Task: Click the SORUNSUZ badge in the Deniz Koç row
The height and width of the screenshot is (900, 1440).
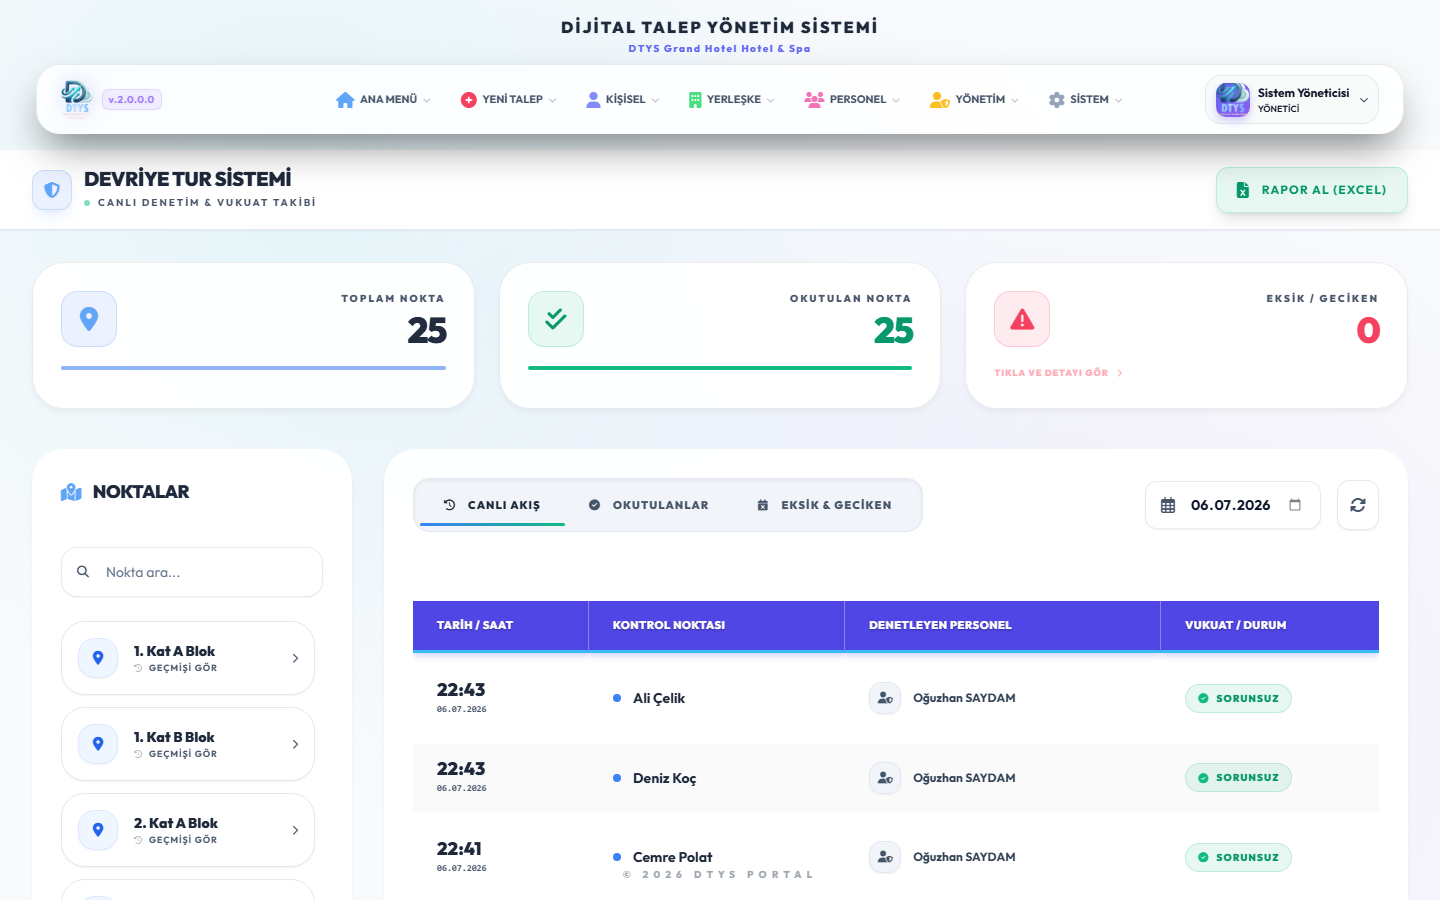Action: [1238, 778]
